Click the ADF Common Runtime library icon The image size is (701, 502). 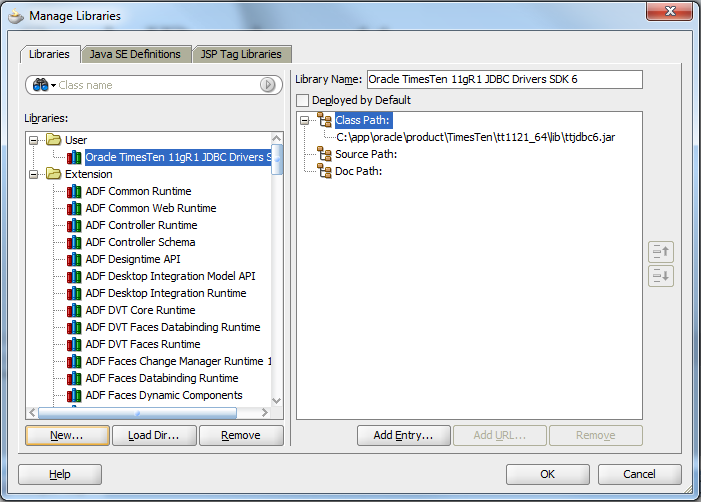(x=74, y=191)
